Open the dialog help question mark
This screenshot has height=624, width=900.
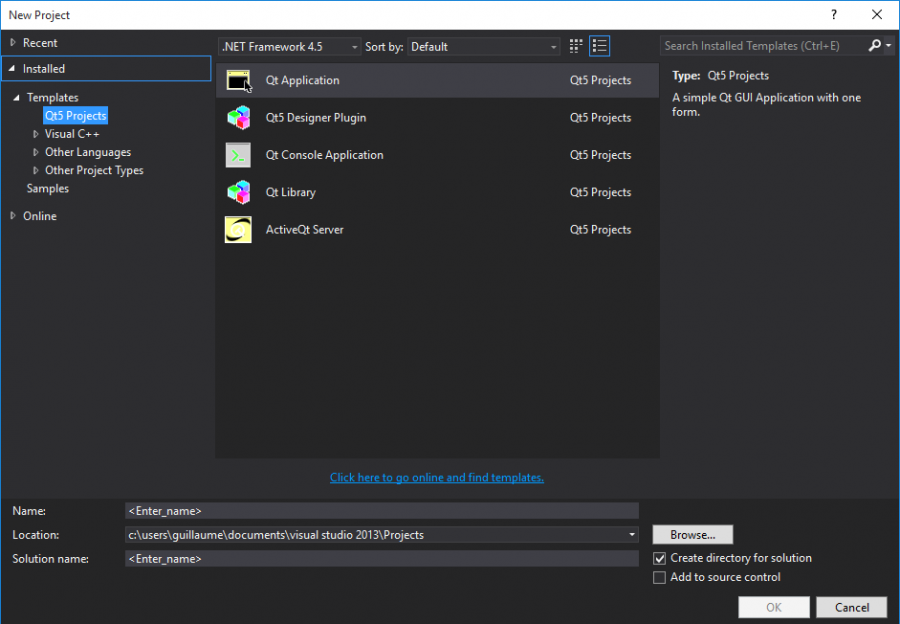point(834,15)
